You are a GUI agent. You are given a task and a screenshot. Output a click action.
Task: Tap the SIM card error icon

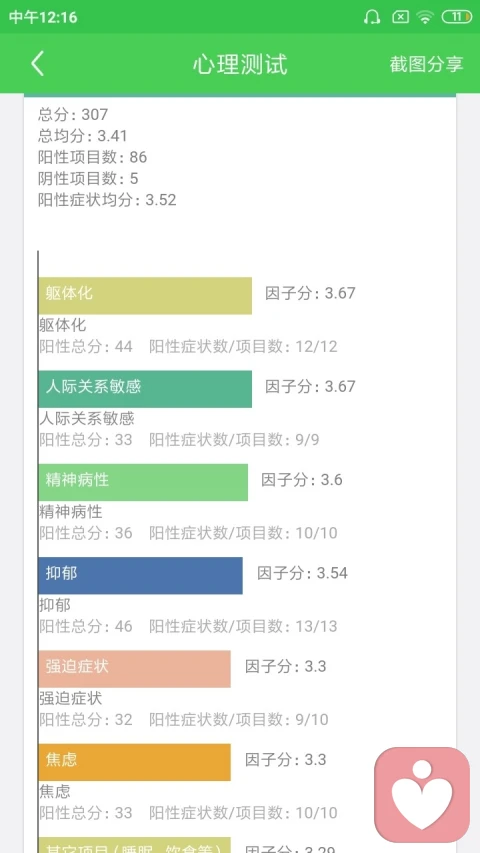pyautogui.click(x=400, y=17)
